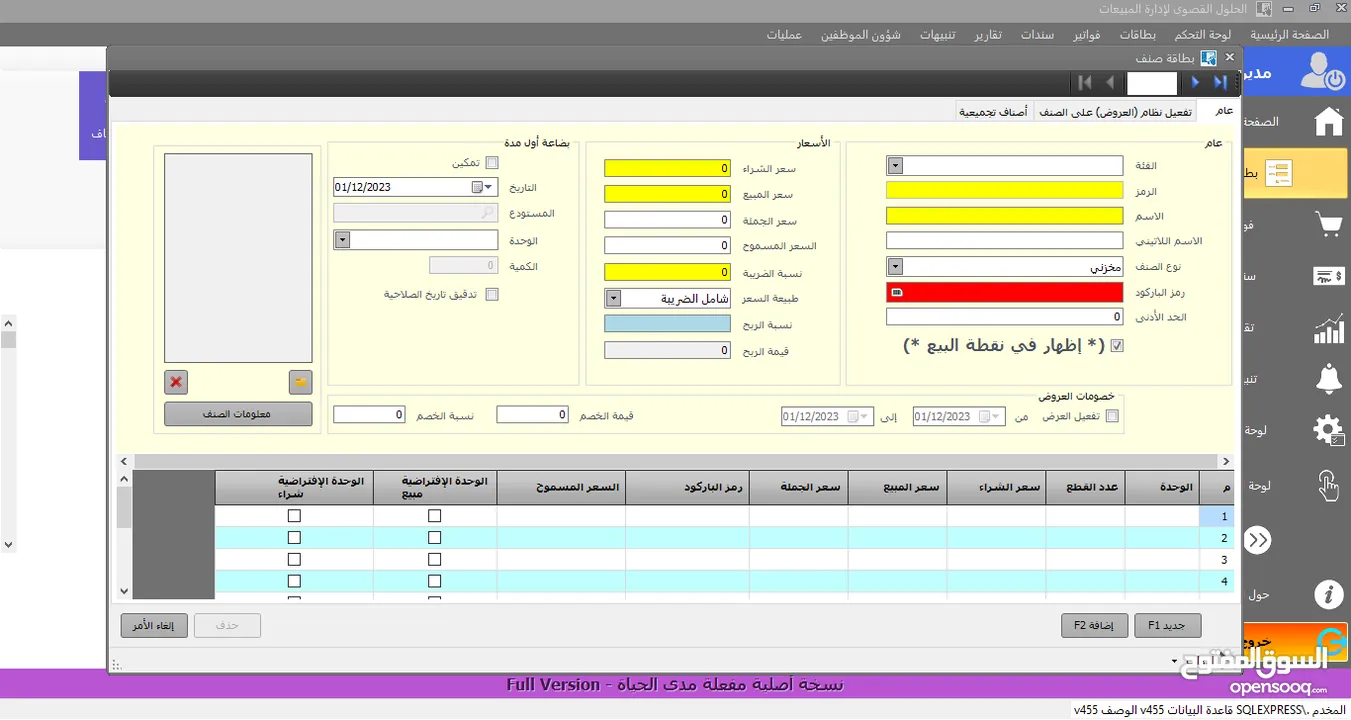
Task: Open the الوحدة unit dropdown
Action: pyautogui.click(x=342, y=240)
